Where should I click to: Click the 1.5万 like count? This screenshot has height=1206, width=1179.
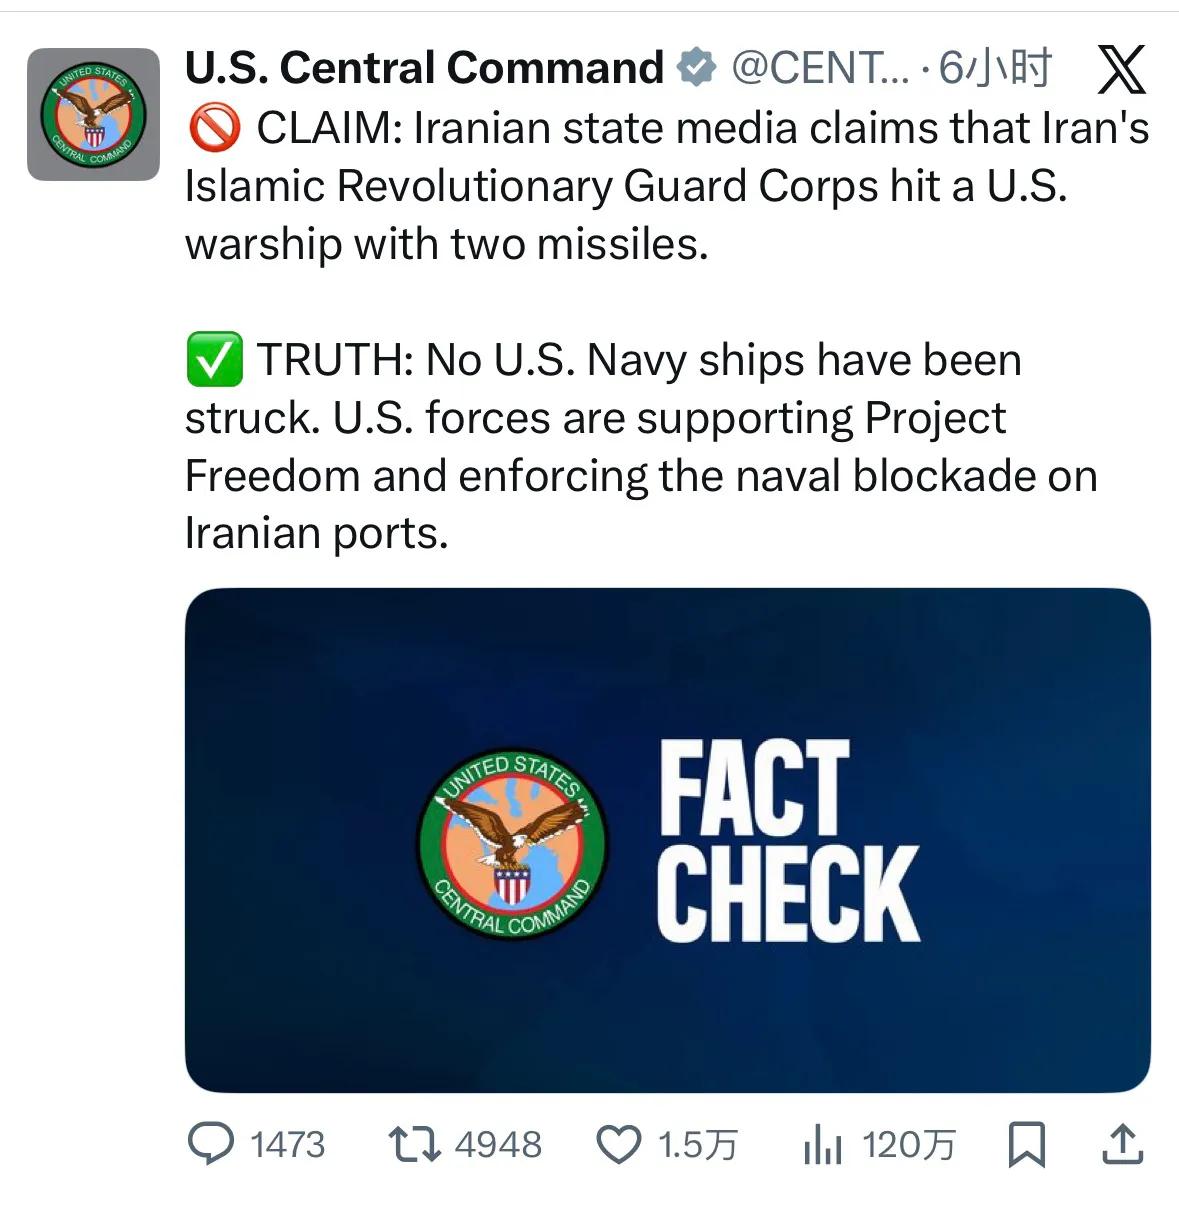click(x=697, y=1144)
